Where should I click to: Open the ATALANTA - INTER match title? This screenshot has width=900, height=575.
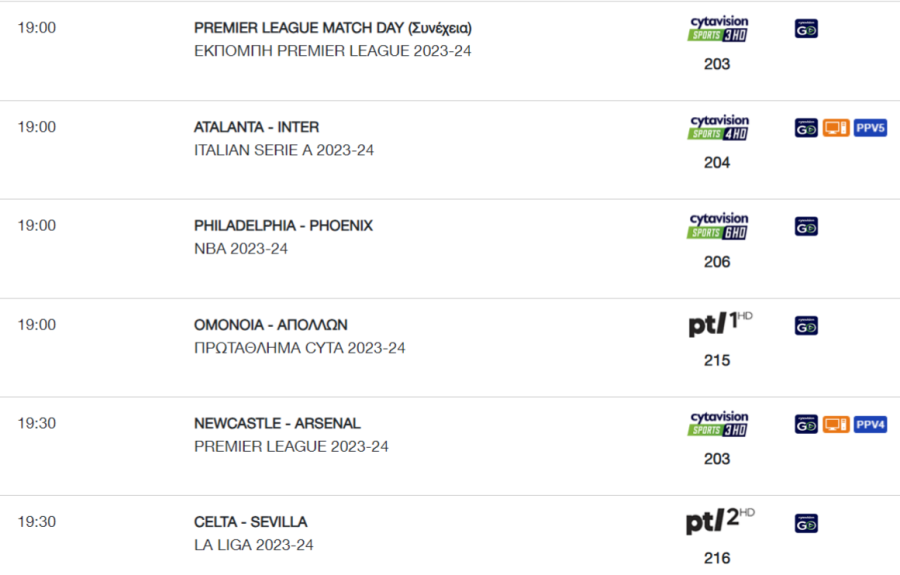257,127
